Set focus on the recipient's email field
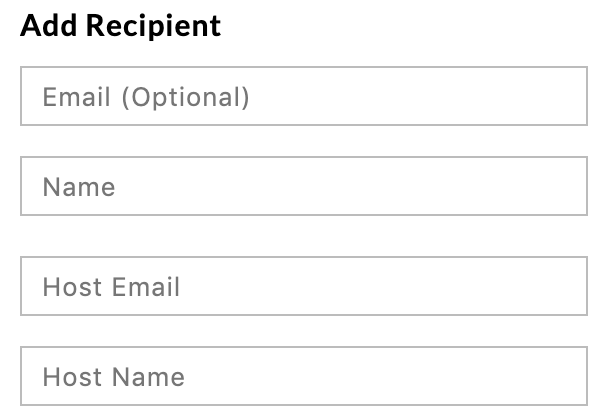This screenshot has height=420, width=608. pos(303,97)
